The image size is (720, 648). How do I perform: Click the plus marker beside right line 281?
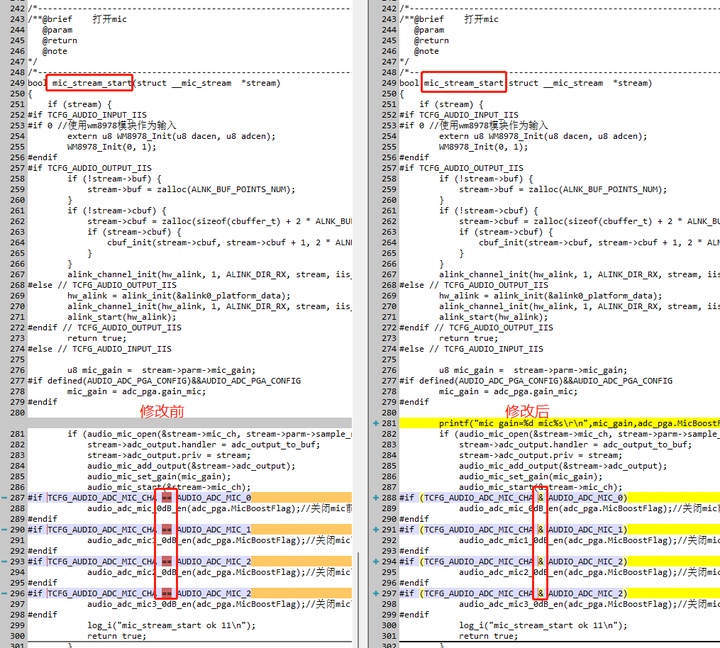pos(376,423)
